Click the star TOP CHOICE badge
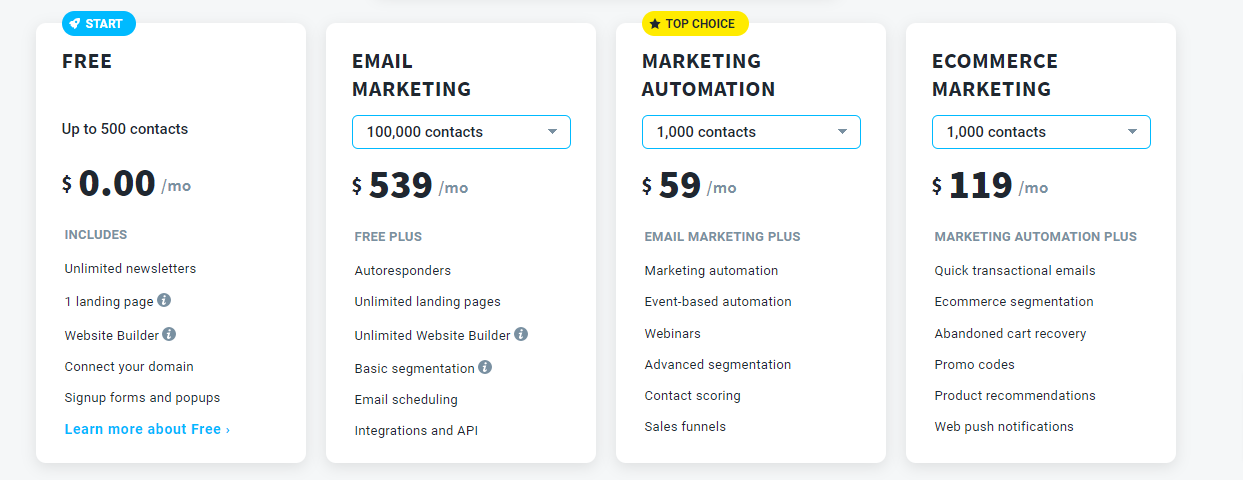The height and width of the screenshot is (480, 1243). click(x=695, y=24)
